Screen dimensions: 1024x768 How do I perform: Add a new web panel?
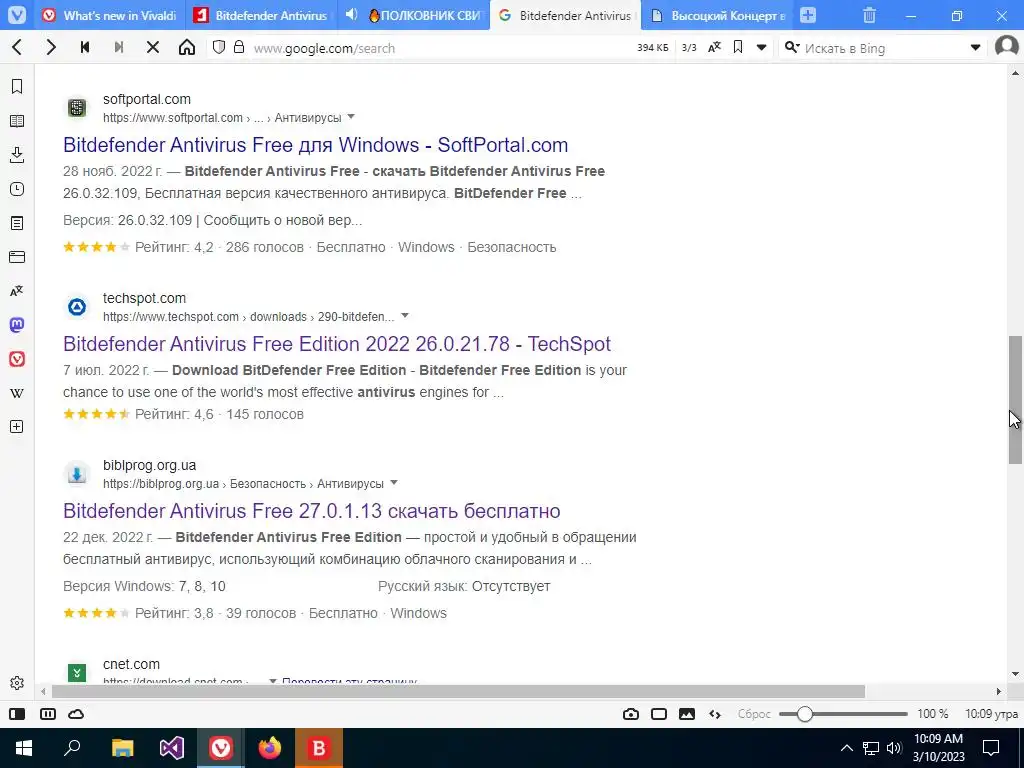click(x=17, y=426)
